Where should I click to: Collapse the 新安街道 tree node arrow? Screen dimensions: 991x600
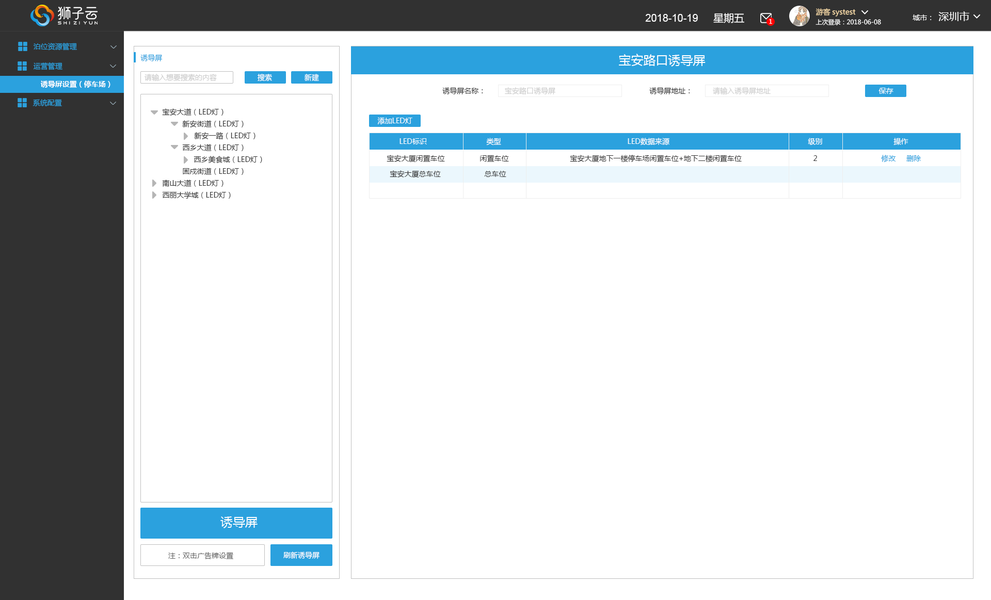click(x=174, y=124)
